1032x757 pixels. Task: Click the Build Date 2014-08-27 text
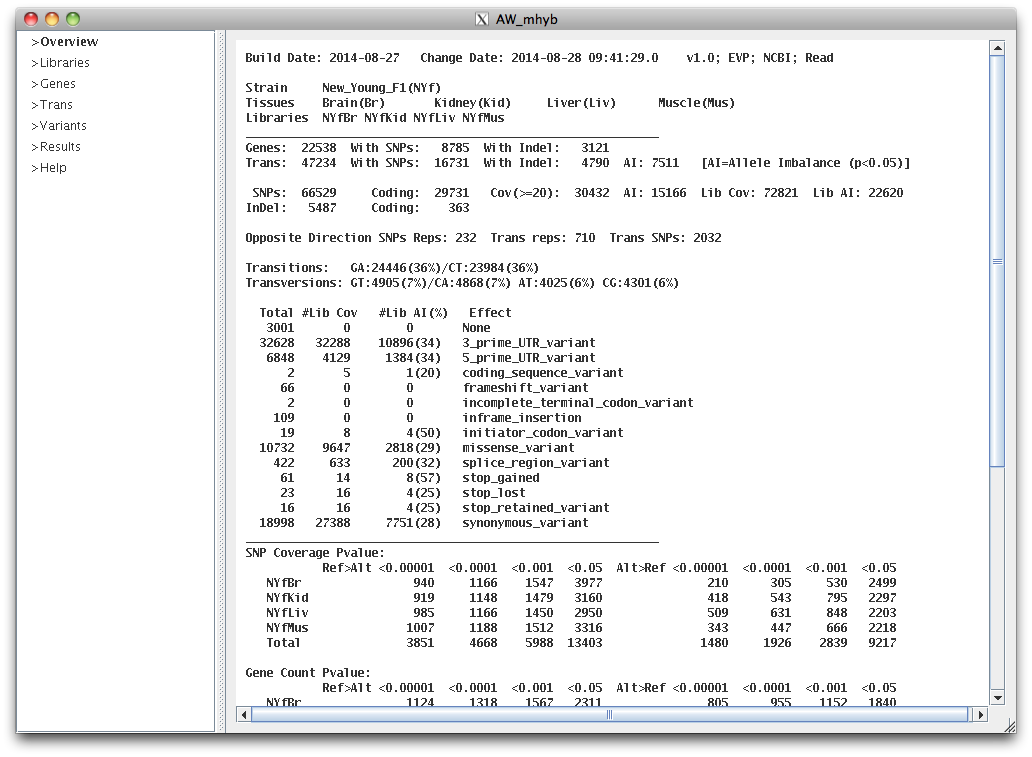click(322, 58)
